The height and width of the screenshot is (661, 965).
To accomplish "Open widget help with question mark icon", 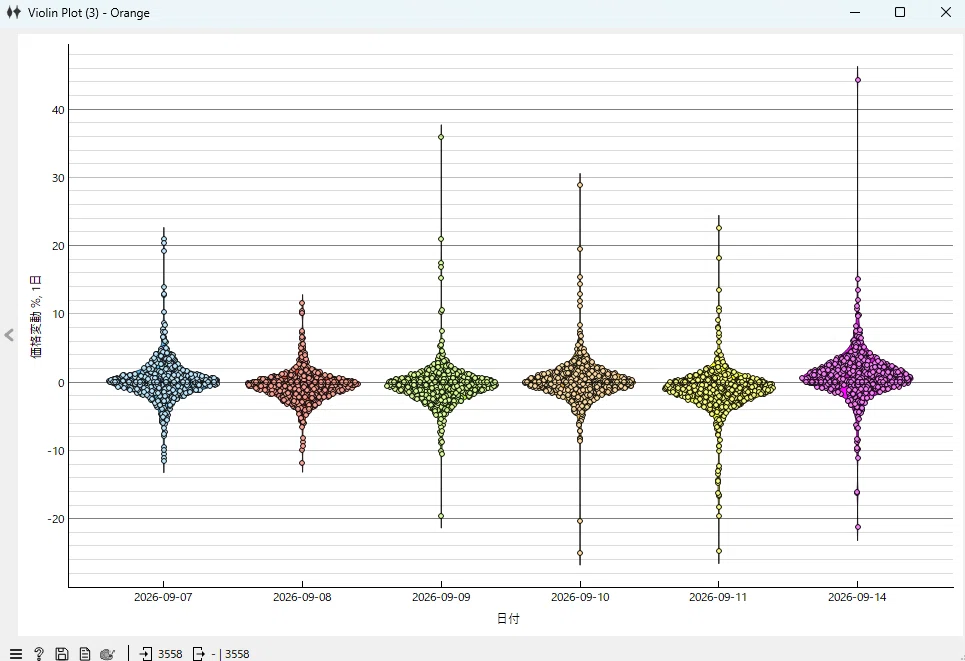I will click(39, 654).
